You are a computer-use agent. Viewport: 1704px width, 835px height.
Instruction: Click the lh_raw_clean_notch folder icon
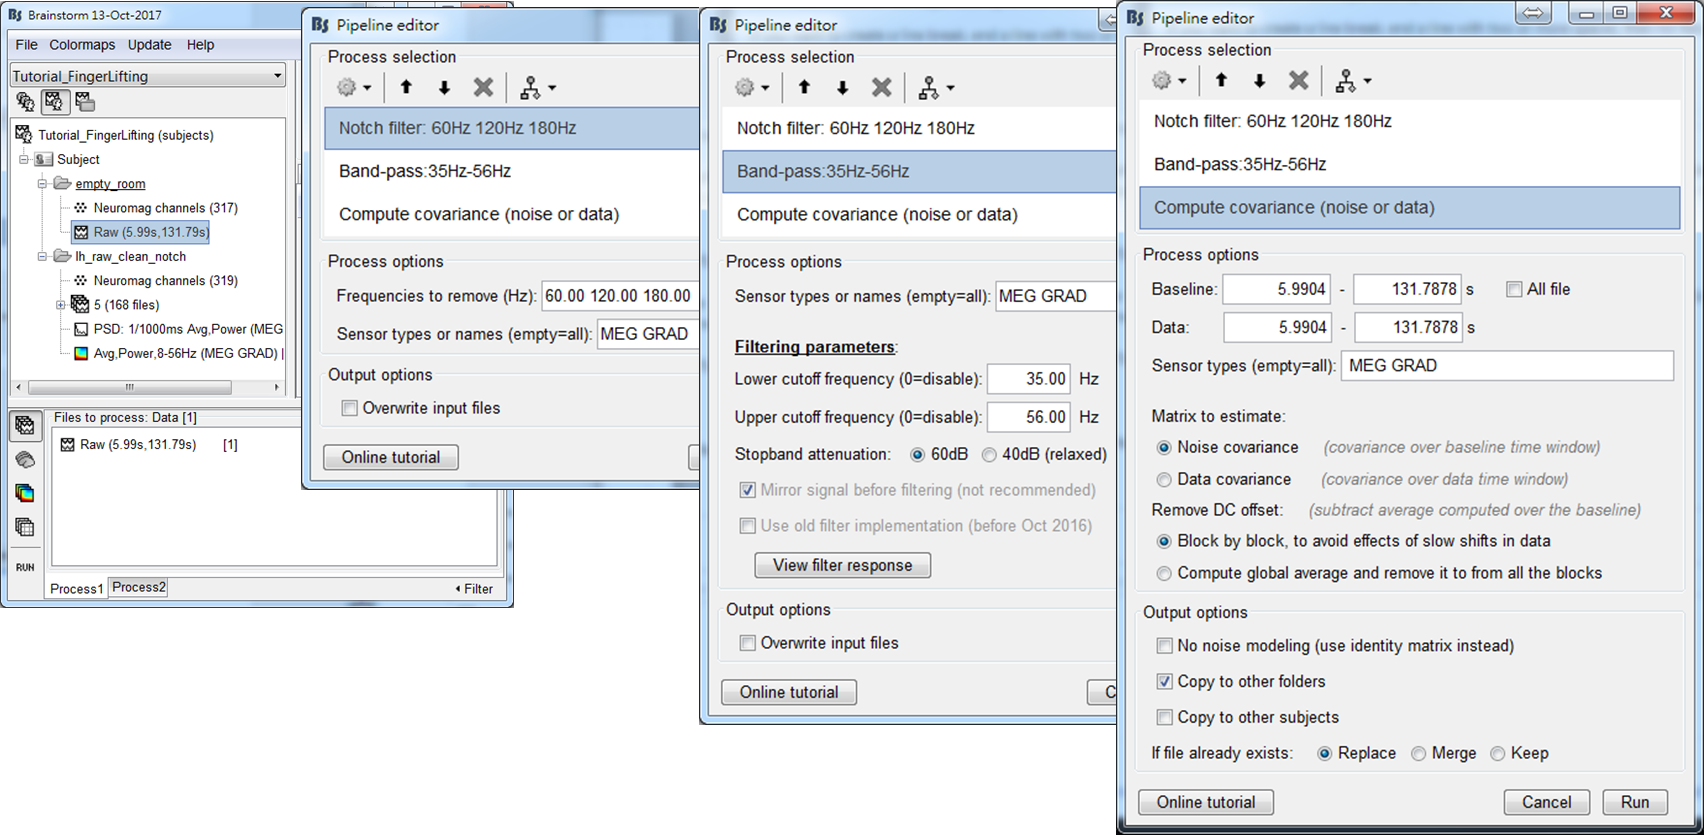(x=62, y=256)
